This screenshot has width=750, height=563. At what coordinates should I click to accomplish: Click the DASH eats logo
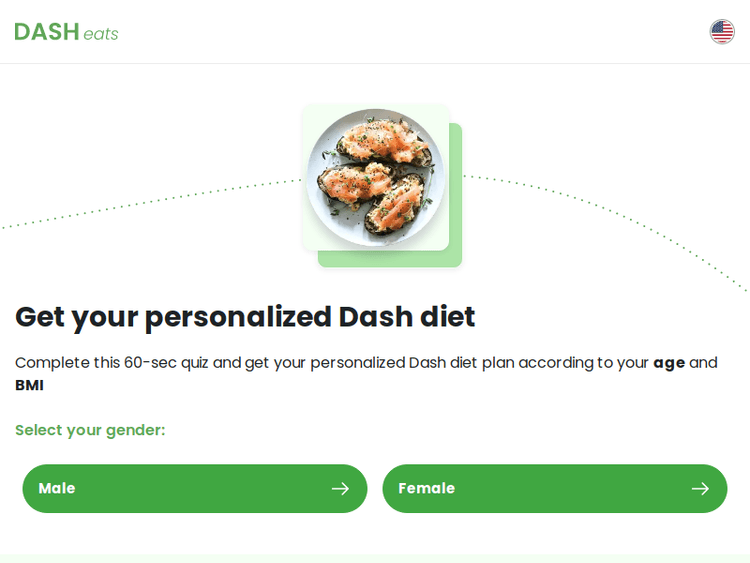pyautogui.click(x=66, y=32)
